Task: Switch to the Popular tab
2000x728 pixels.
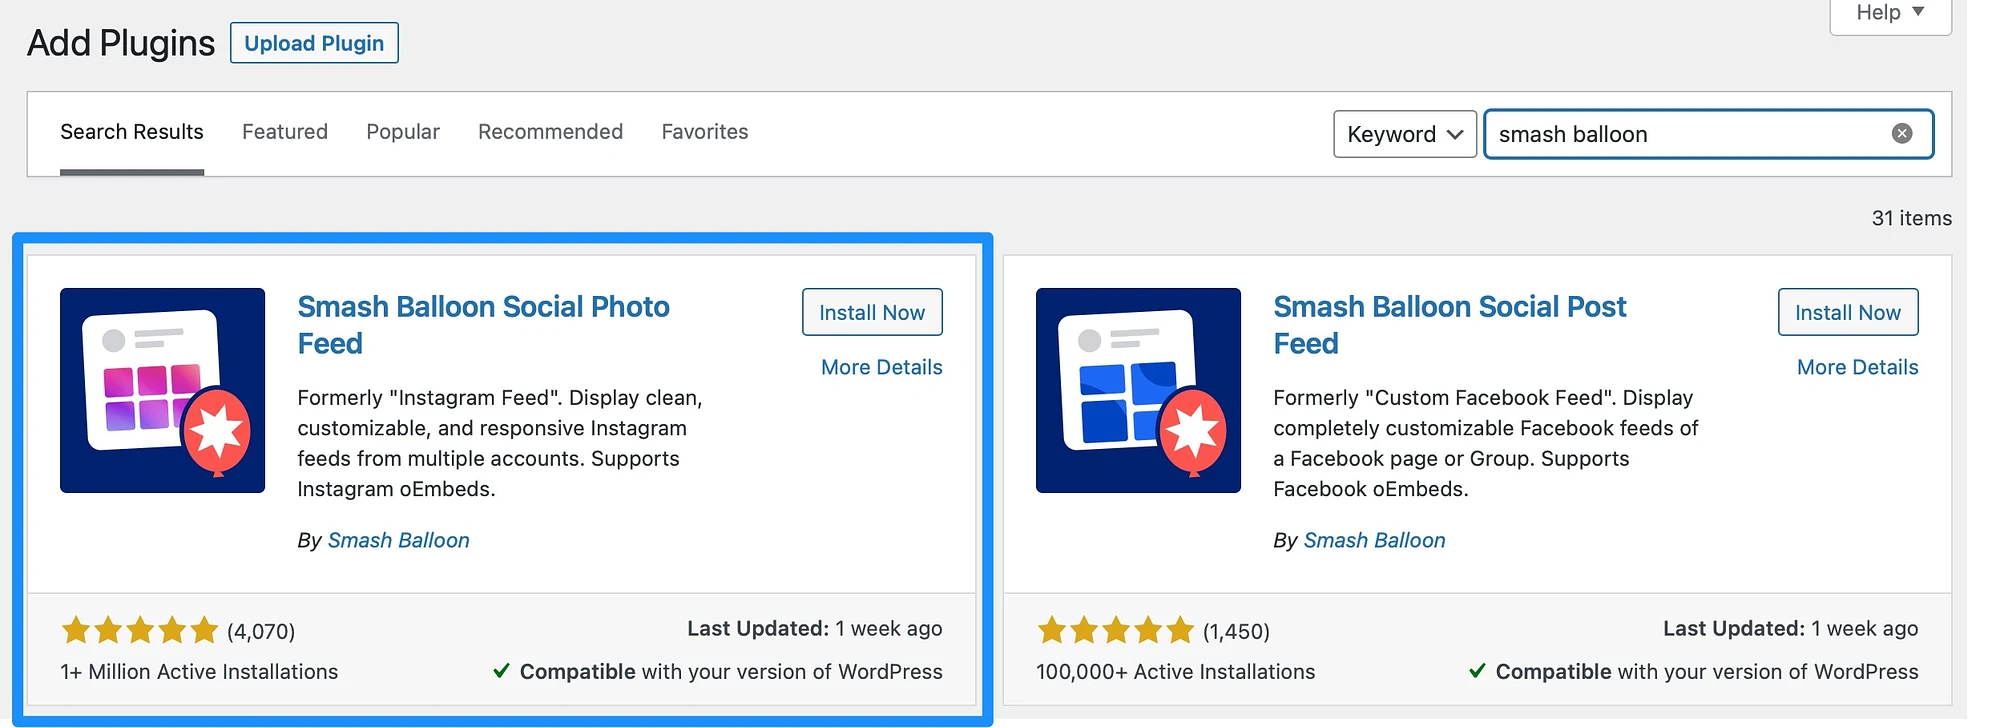Action: pos(403,132)
